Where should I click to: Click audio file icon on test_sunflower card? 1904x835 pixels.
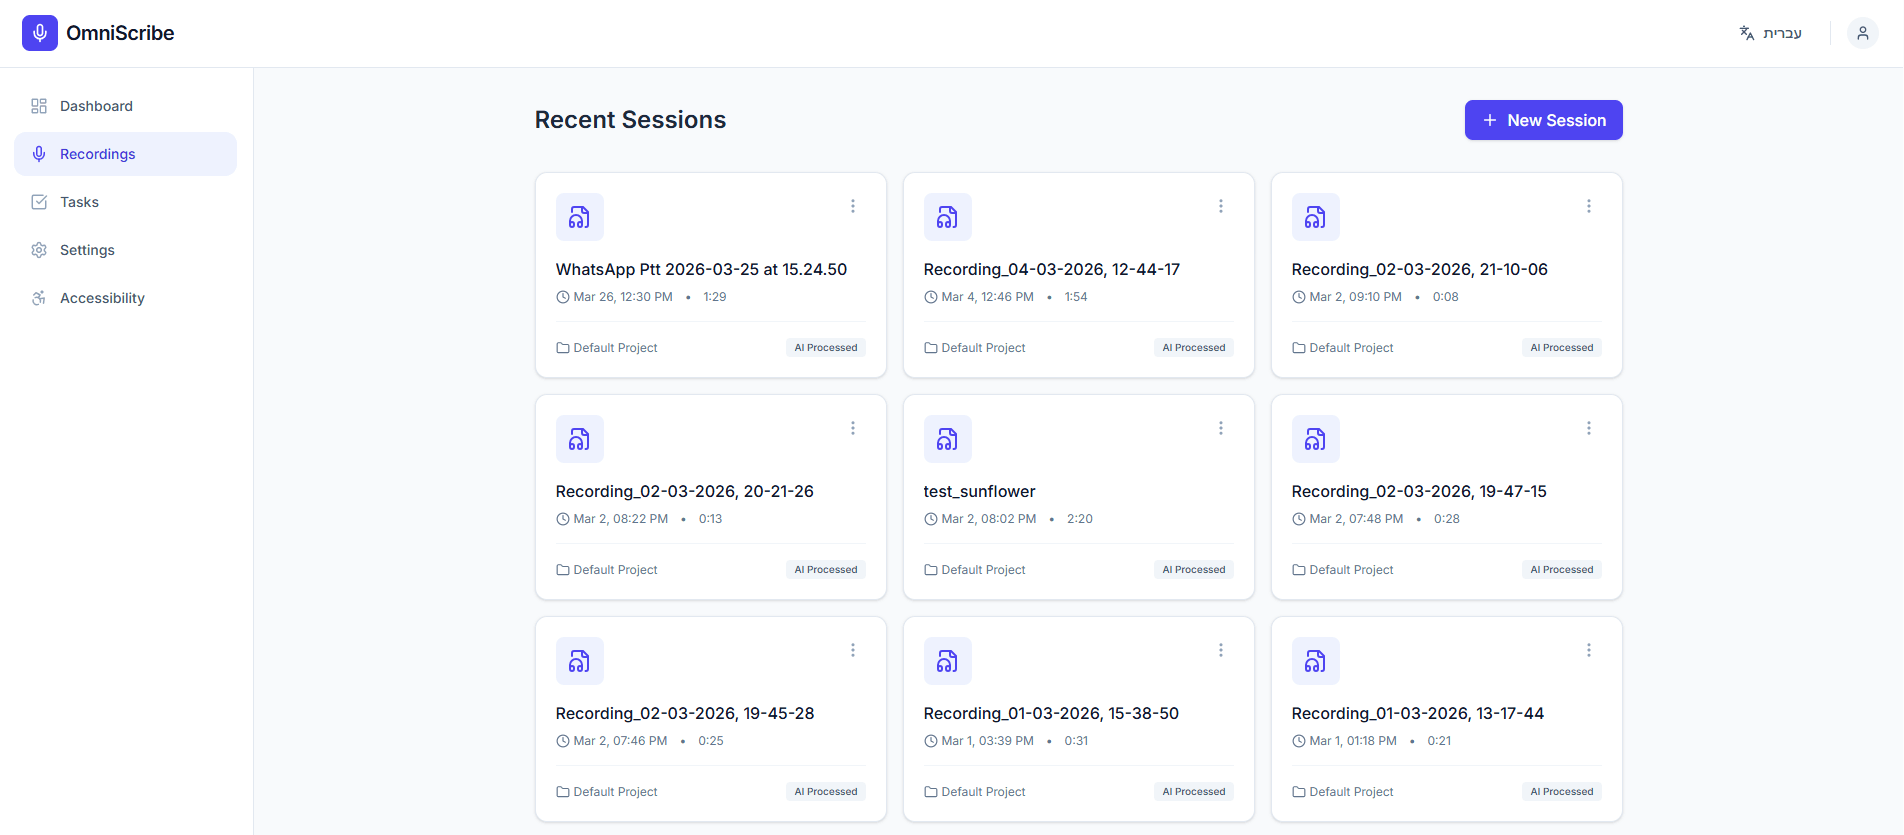pos(947,439)
